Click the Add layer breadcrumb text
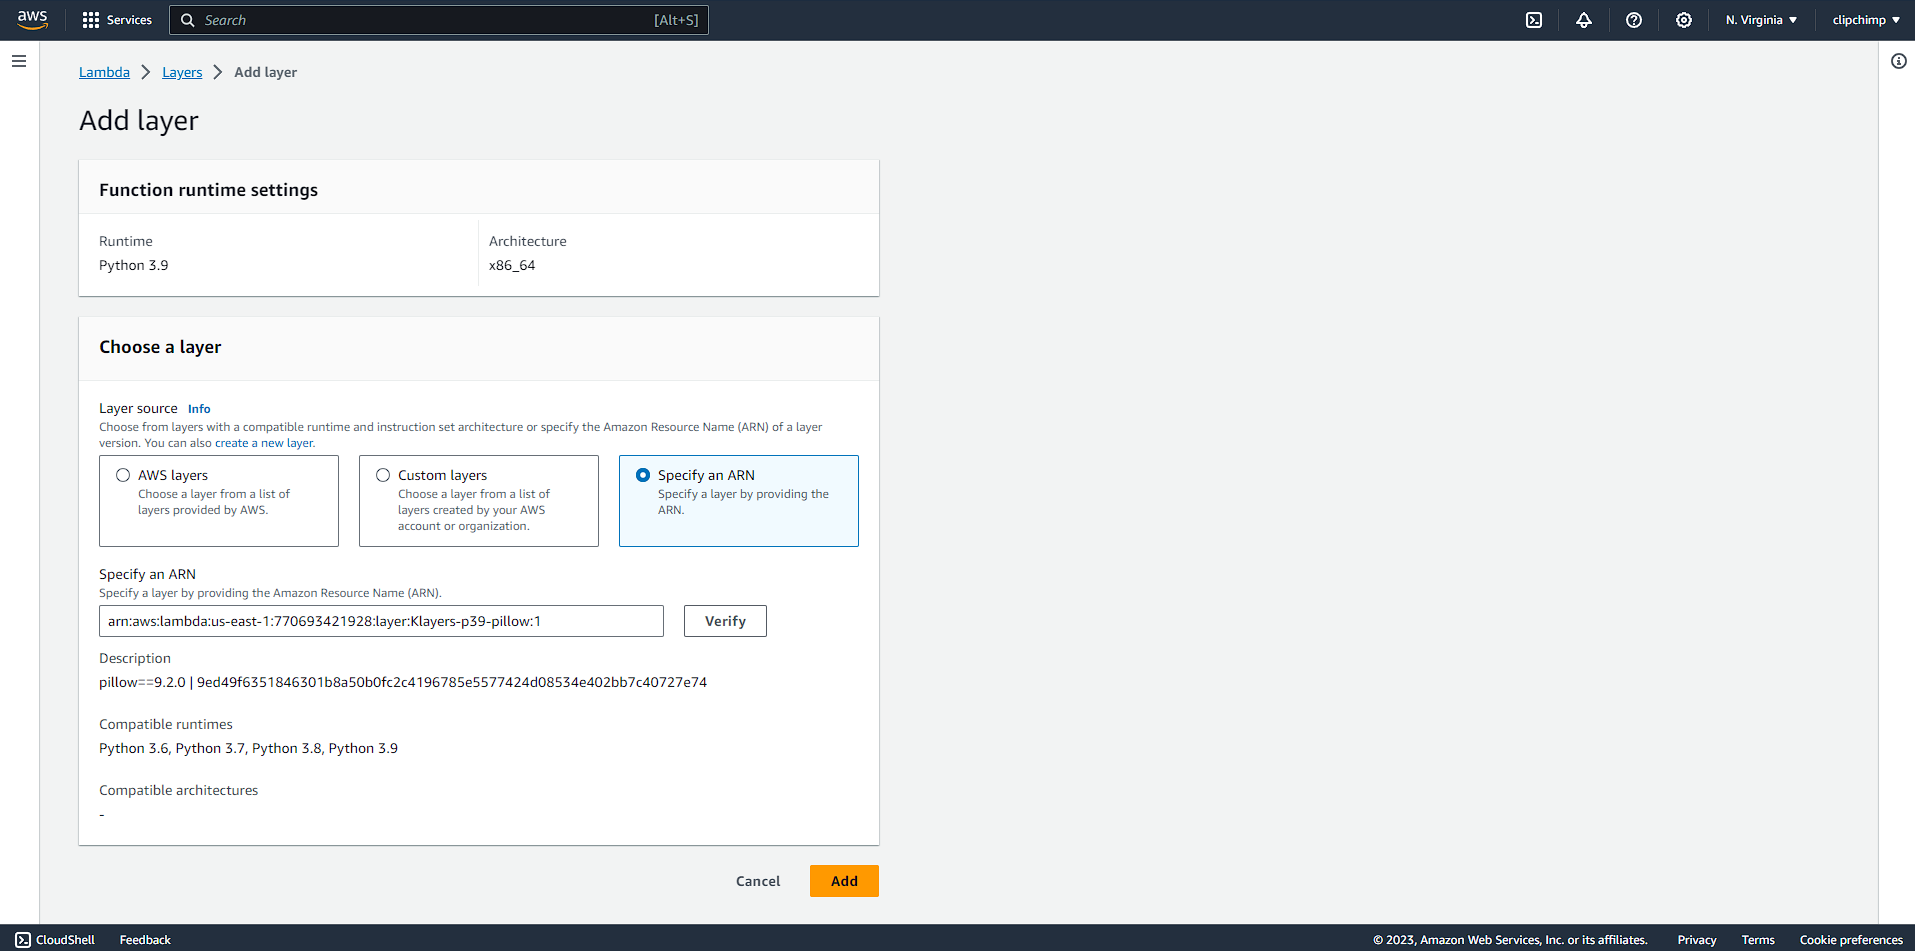Screen dimensions: 1915x951 pos(265,72)
